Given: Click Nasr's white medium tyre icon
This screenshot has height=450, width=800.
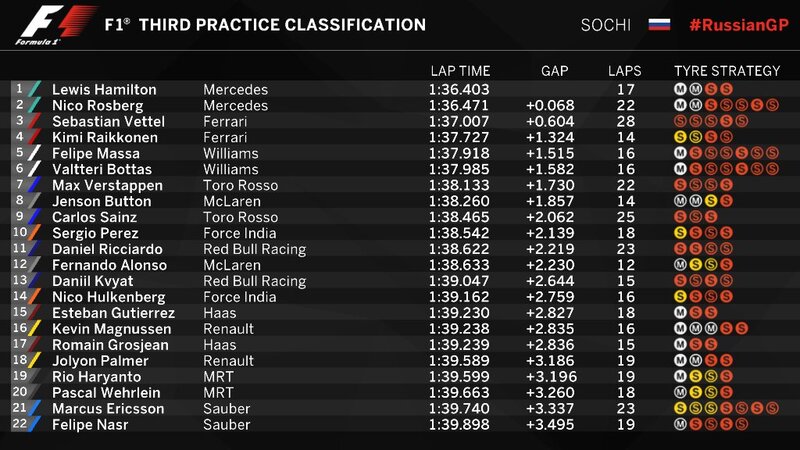Looking at the screenshot, I should point(680,422).
